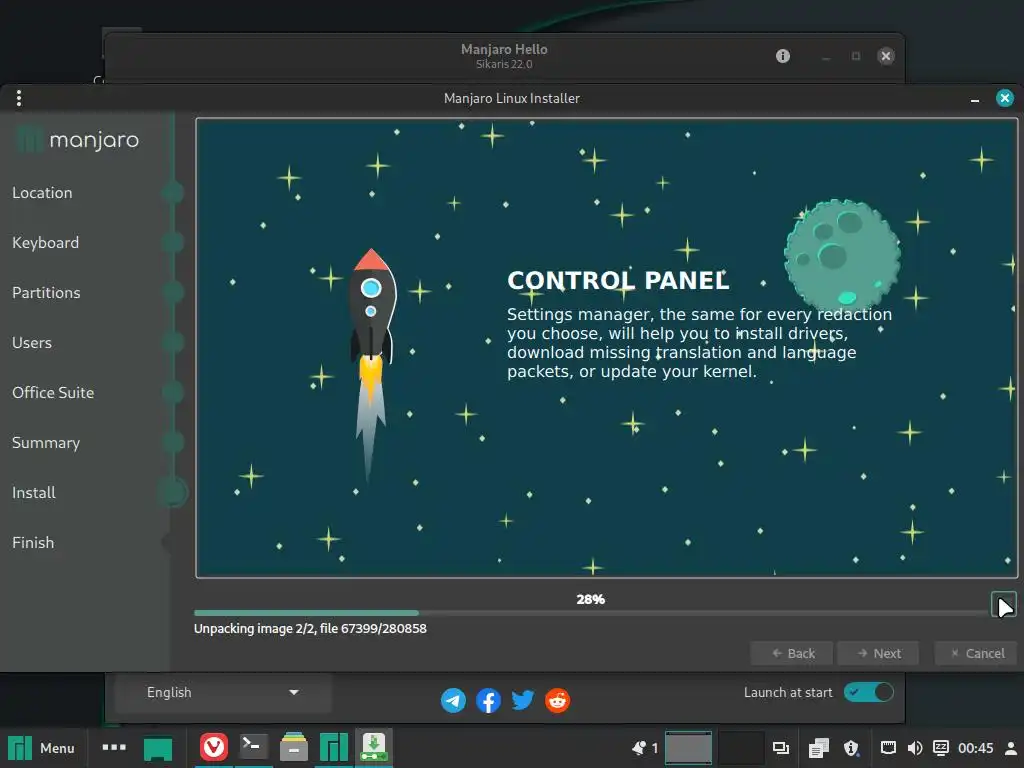This screenshot has height=768, width=1024.
Task: Click the security shield tray icon
Action: coord(851,748)
